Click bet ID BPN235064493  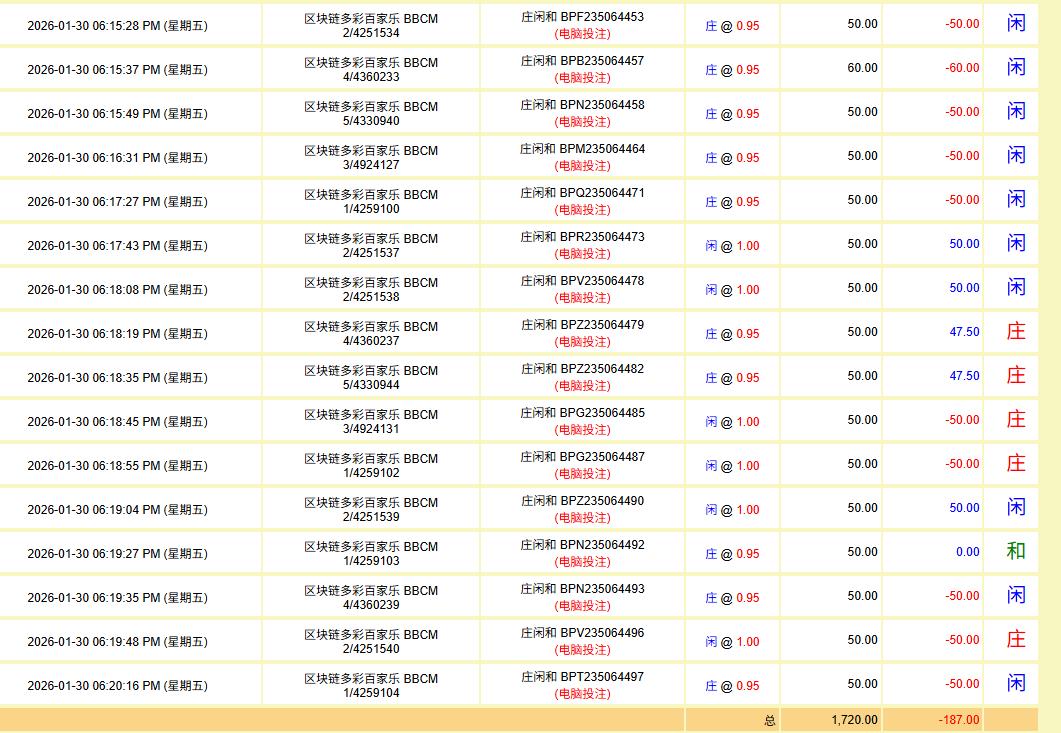(x=602, y=589)
